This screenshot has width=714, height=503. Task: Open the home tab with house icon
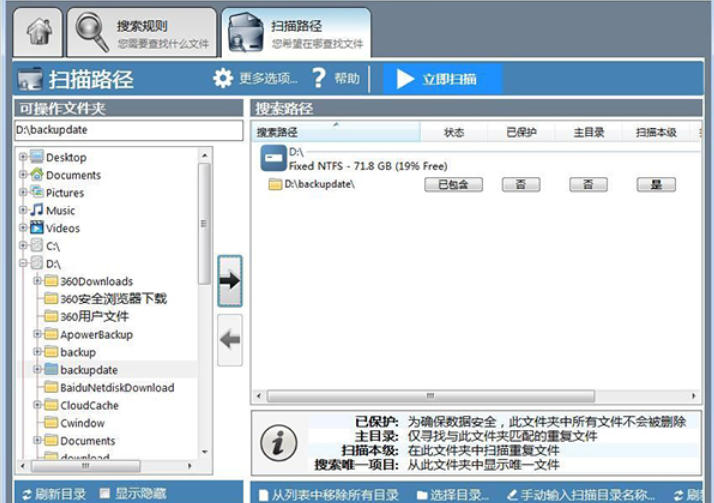click(38, 32)
